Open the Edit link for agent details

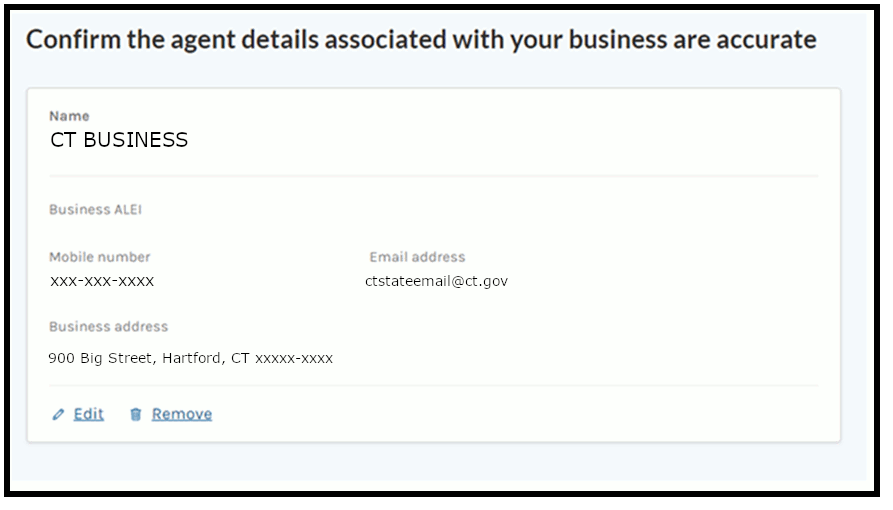point(88,414)
